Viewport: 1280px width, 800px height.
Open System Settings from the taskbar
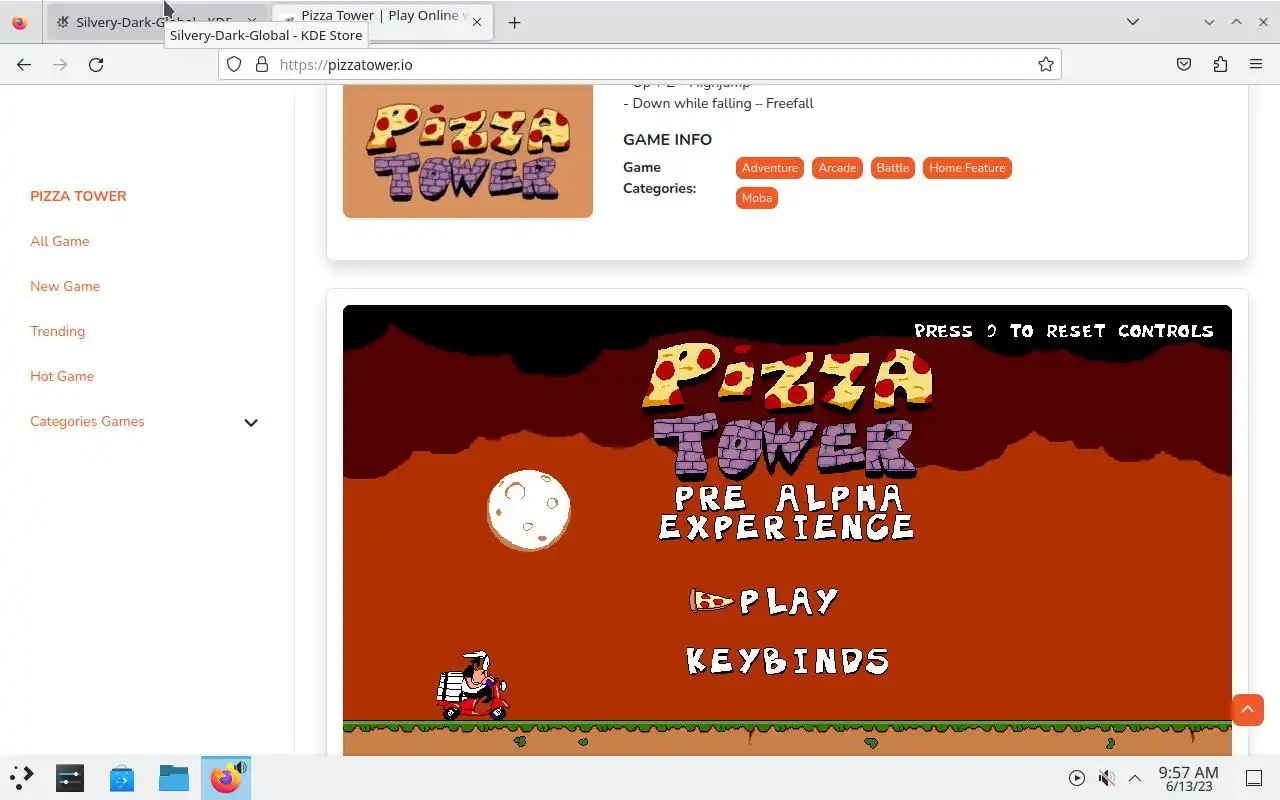(70, 778)
